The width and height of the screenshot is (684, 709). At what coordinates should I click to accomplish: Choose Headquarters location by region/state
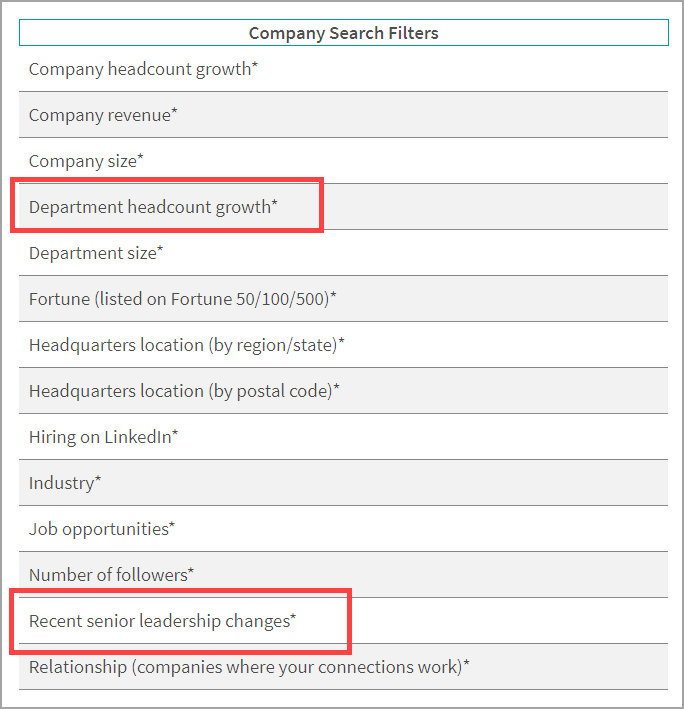click(x=184, y=345)
